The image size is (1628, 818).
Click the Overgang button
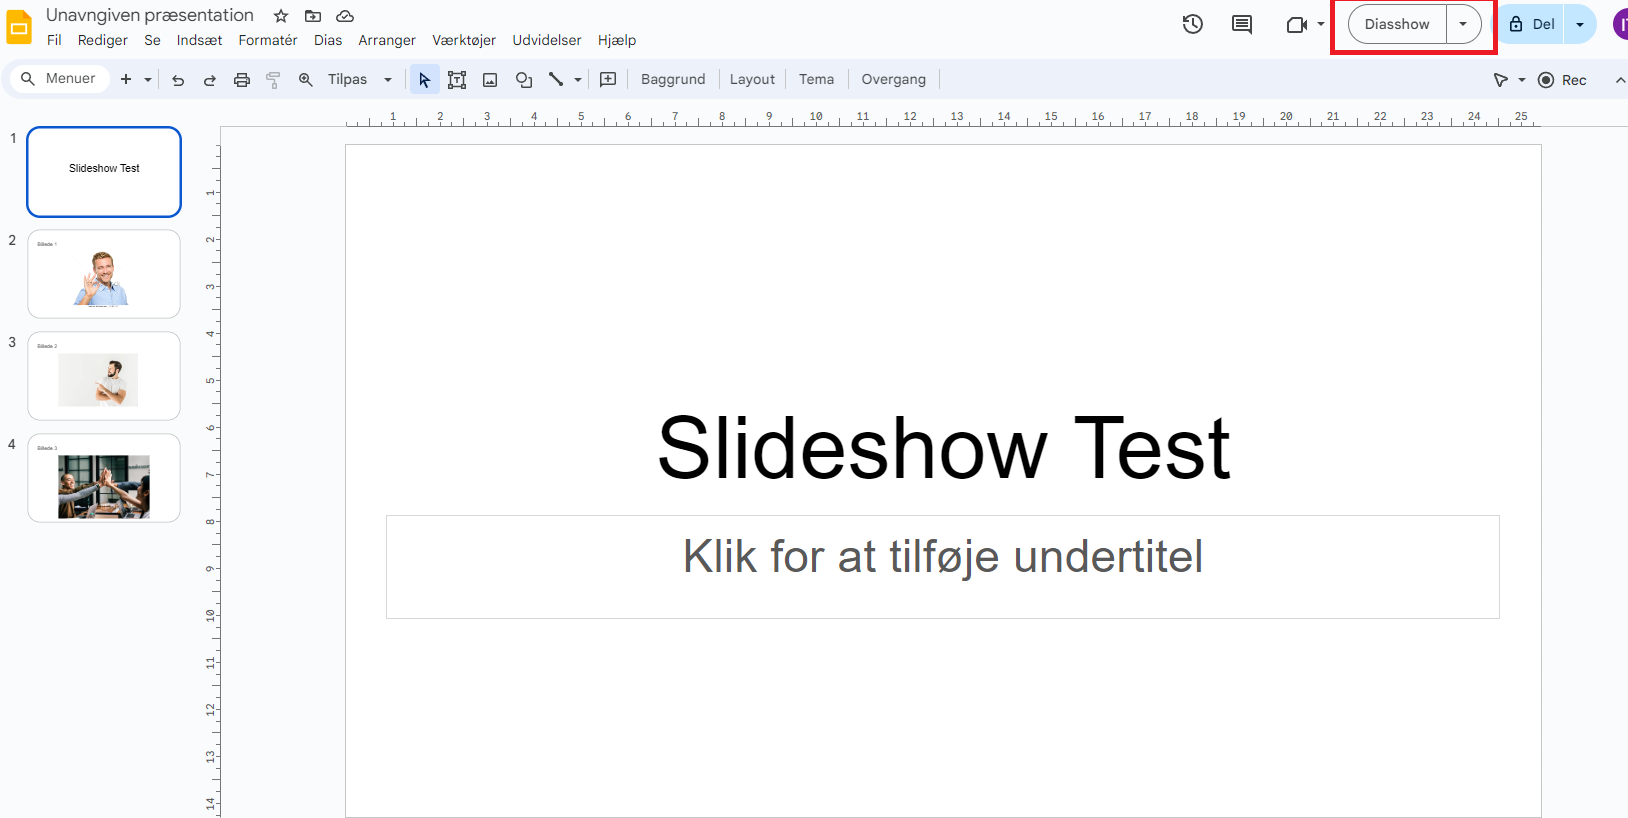pyautogui.click(x=893, y=80)
